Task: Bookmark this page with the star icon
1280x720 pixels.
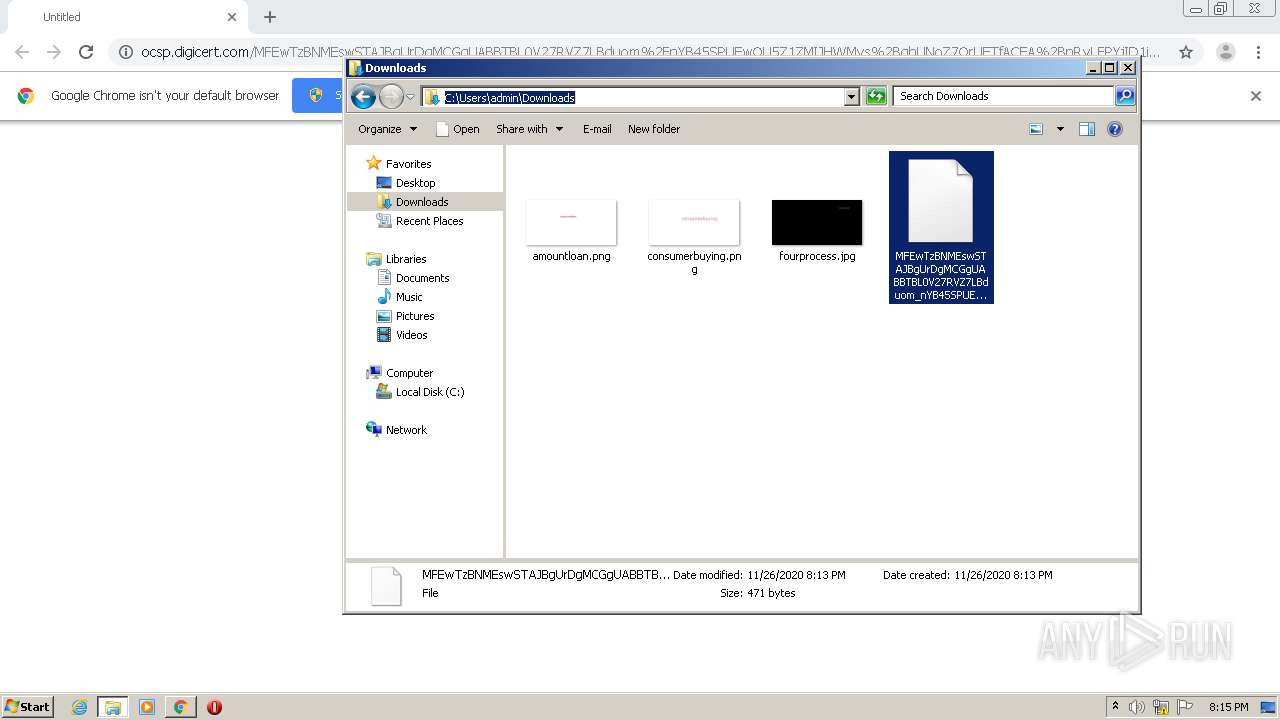Action: click(1186, 52)
